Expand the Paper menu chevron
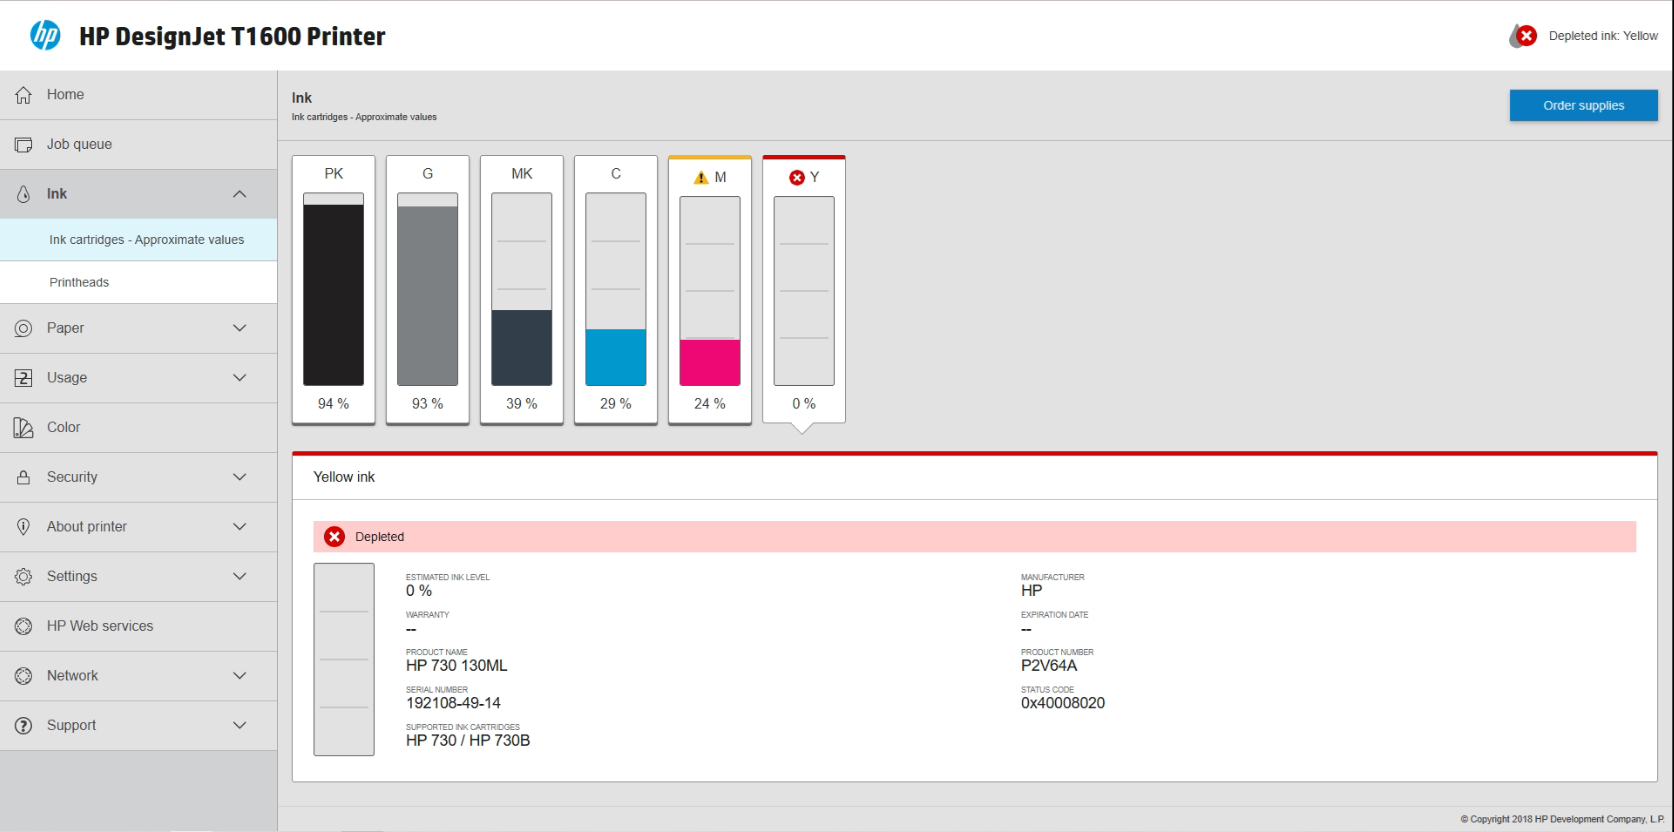The width and height of the screenshot is (1674, 832). (x=239, y=328)
